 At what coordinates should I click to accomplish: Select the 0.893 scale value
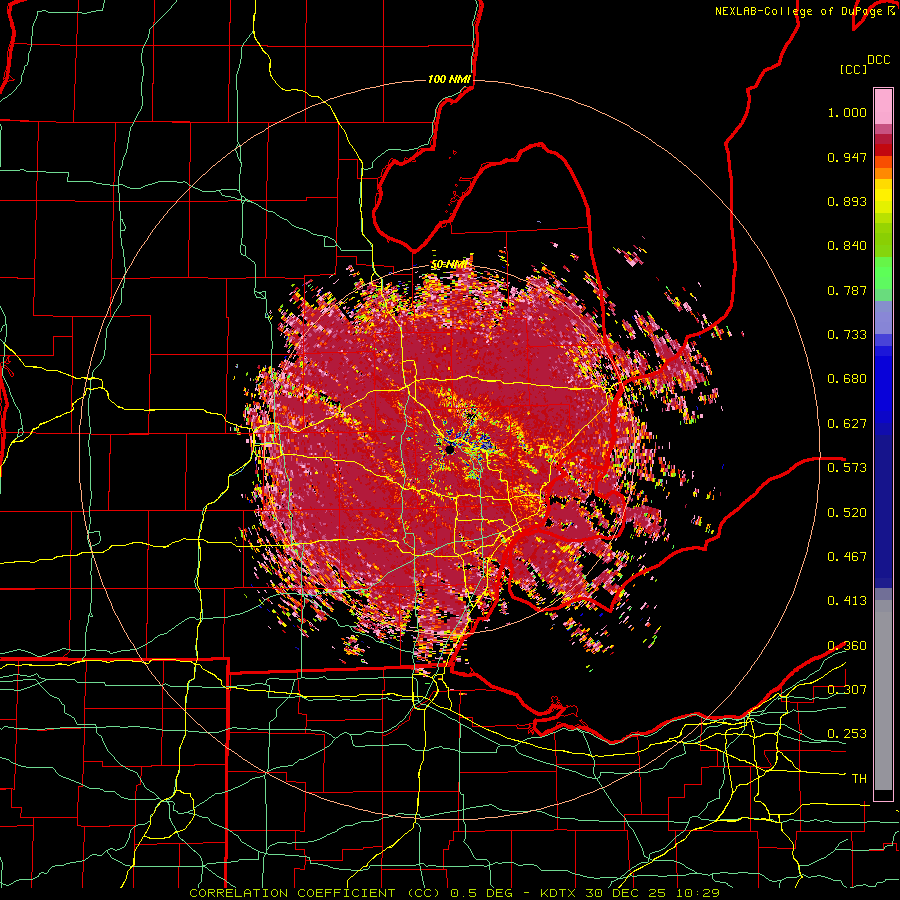tap(847, 201)
